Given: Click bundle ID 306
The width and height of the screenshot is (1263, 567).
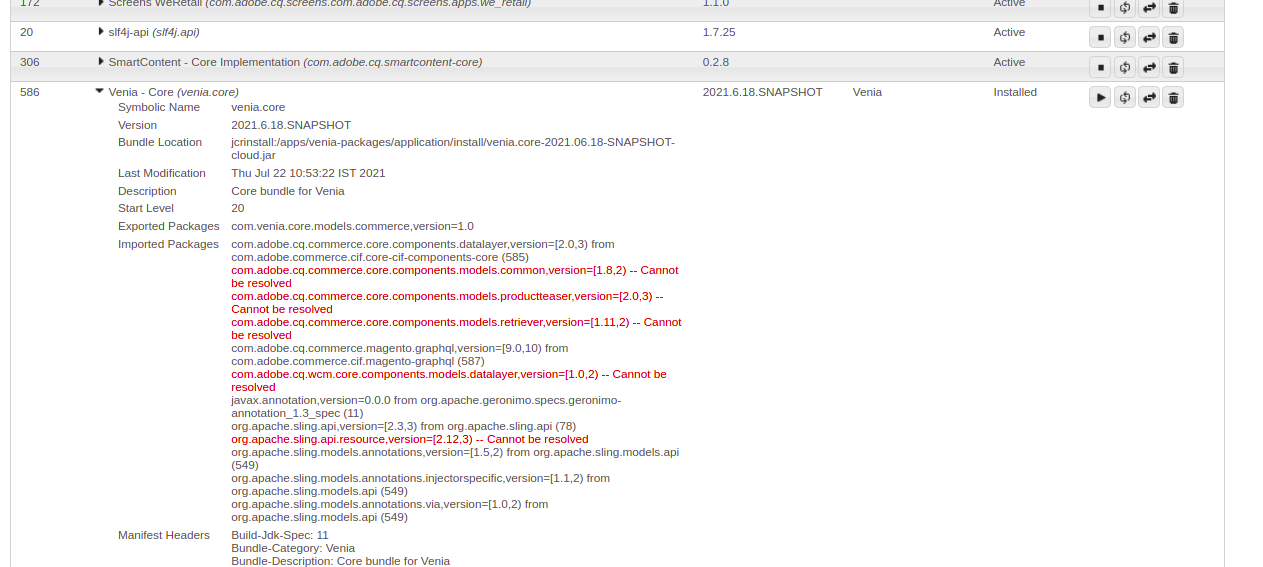Looking at the screenshot, I should tap(30, 62).
